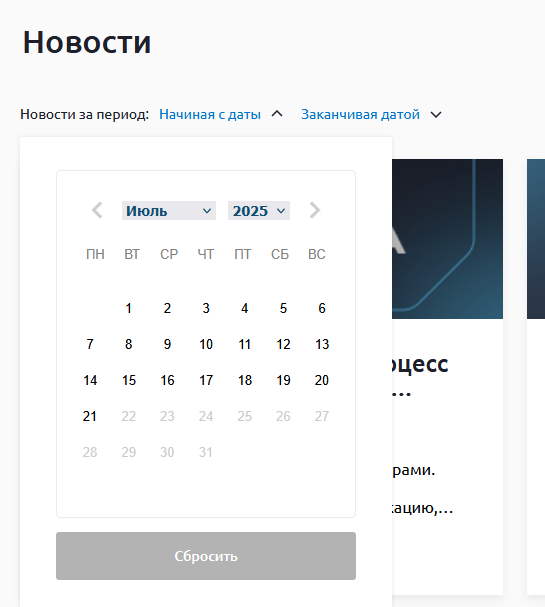This screenshot has width=545, height=607.
Task: Choose the 15th in the calendar
Action: tap(129, 380)
